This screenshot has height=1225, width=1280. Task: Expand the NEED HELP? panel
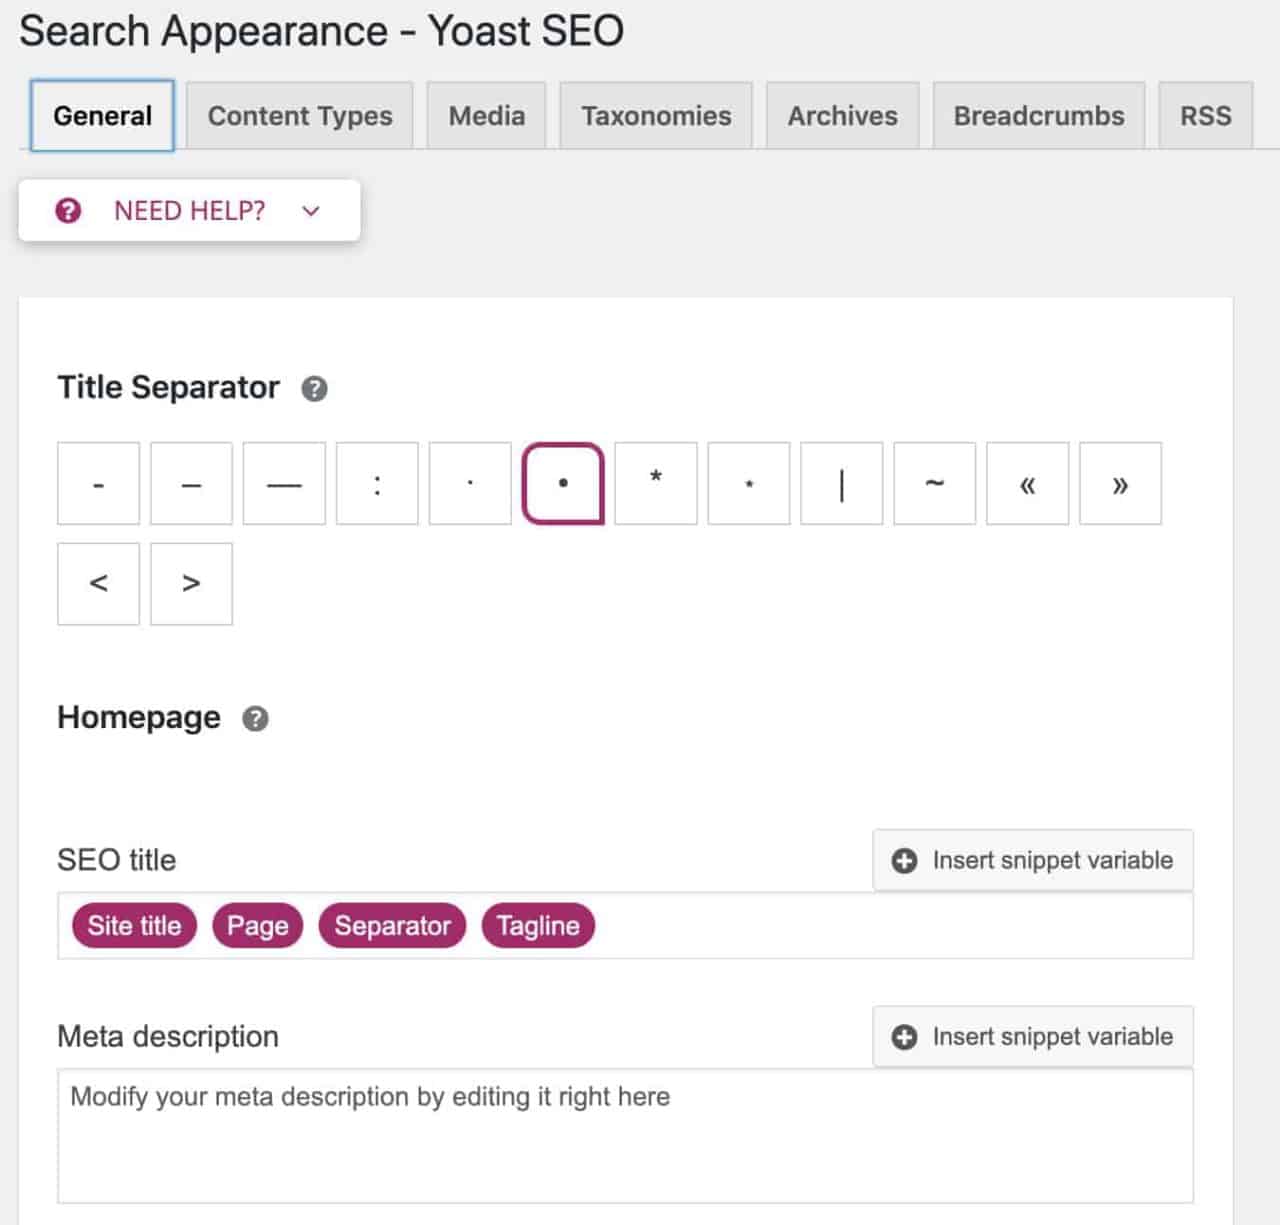point(189,210)
